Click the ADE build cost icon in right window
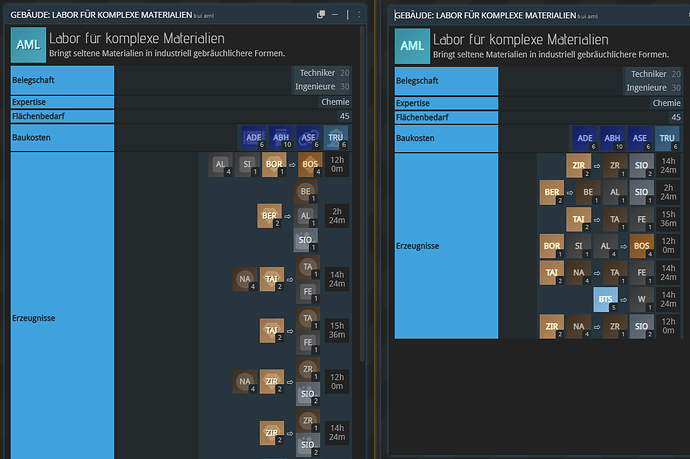The width and height of the screenshot is (690, 459). (x=585, y=138)
